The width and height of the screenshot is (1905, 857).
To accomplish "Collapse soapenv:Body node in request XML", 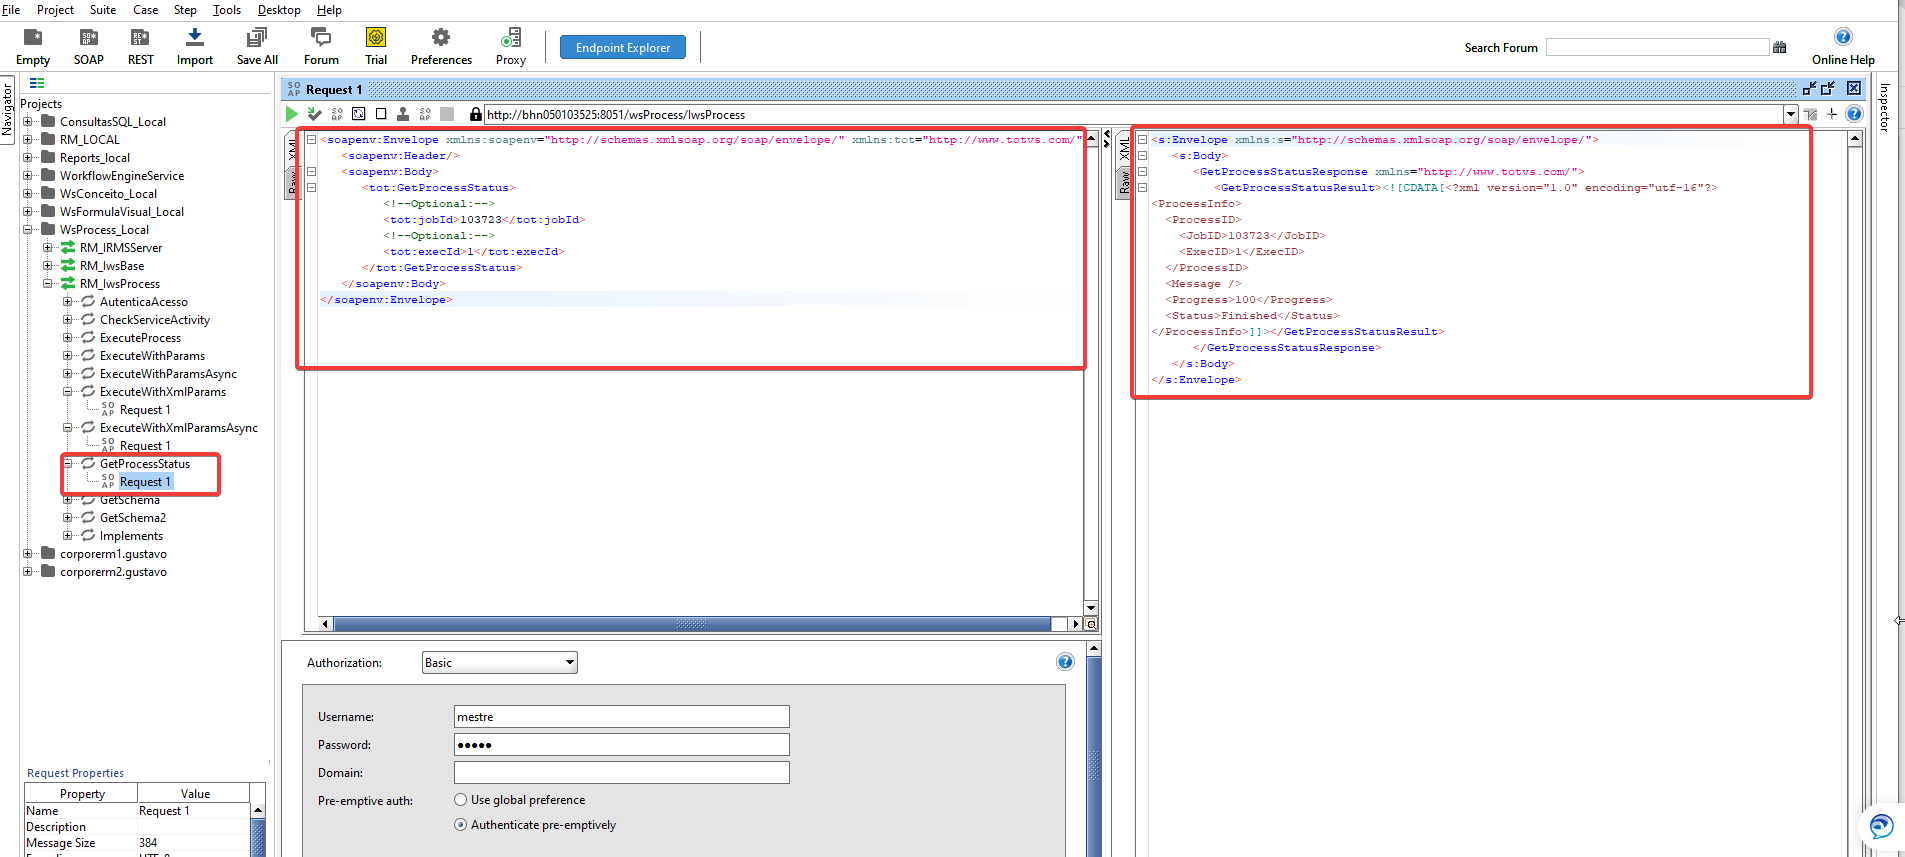I will pos(311,172).
